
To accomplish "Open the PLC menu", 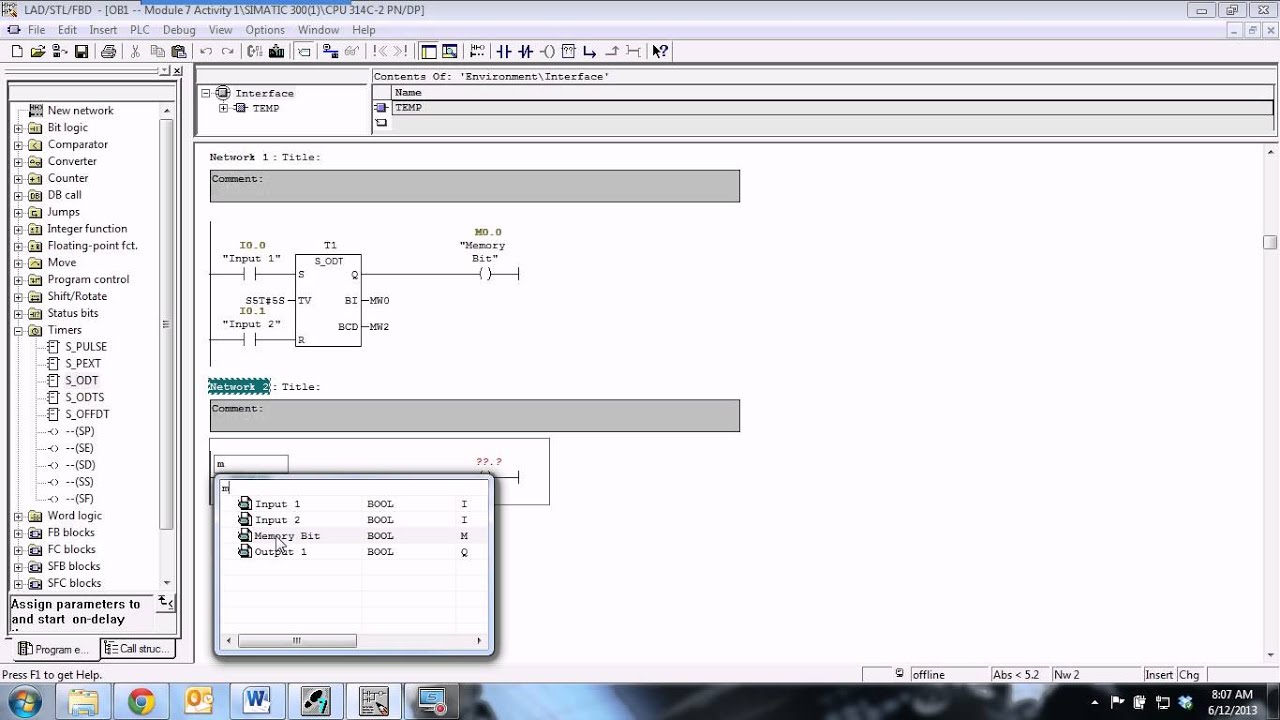I will point(139,30).
